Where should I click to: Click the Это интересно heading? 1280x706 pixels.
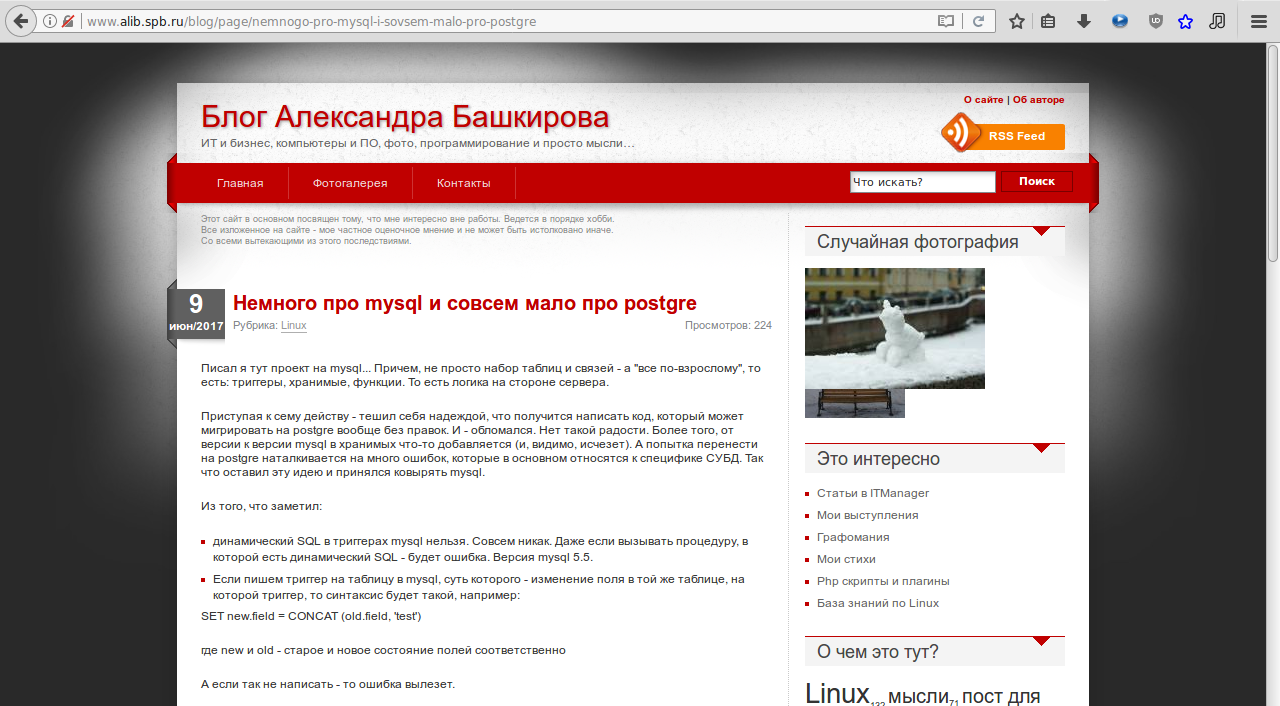pos(878,459)
